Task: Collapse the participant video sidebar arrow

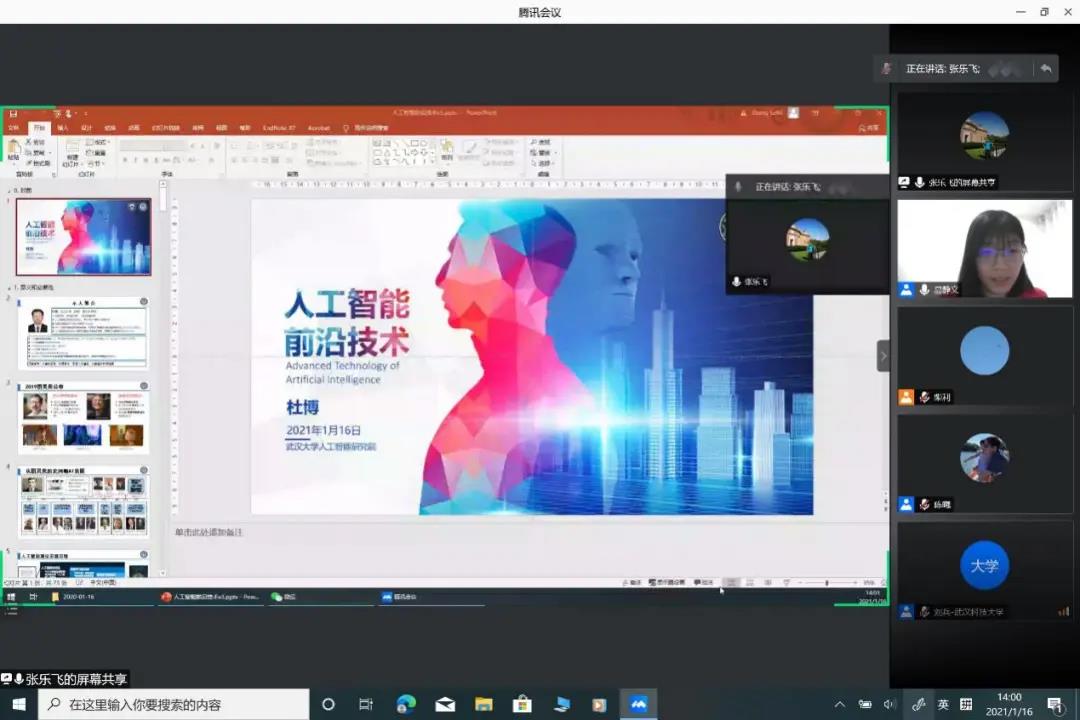Action: (x=883, y=356)
